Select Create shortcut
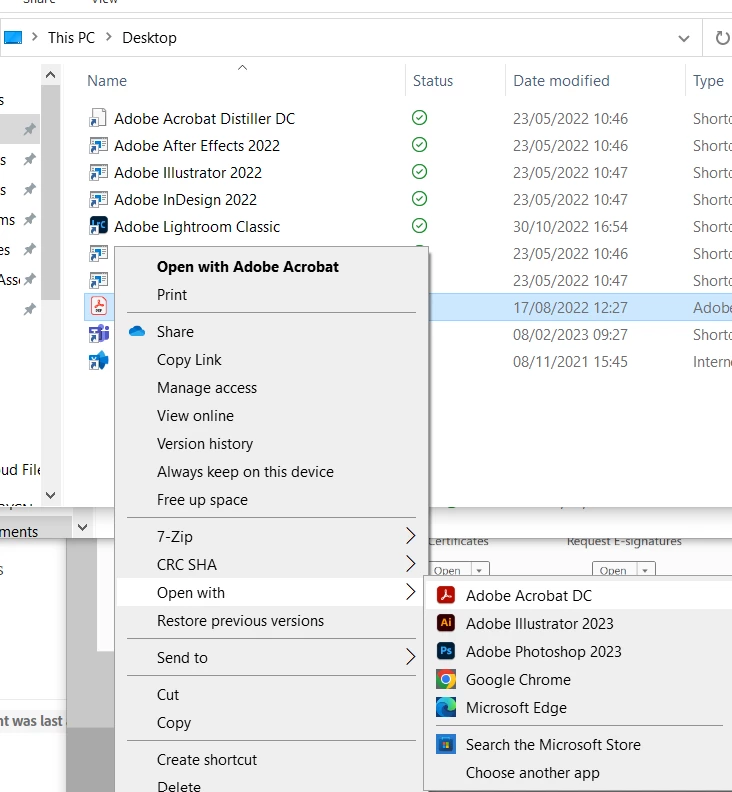This screenshot has height=792, width=732. (207, 760)
